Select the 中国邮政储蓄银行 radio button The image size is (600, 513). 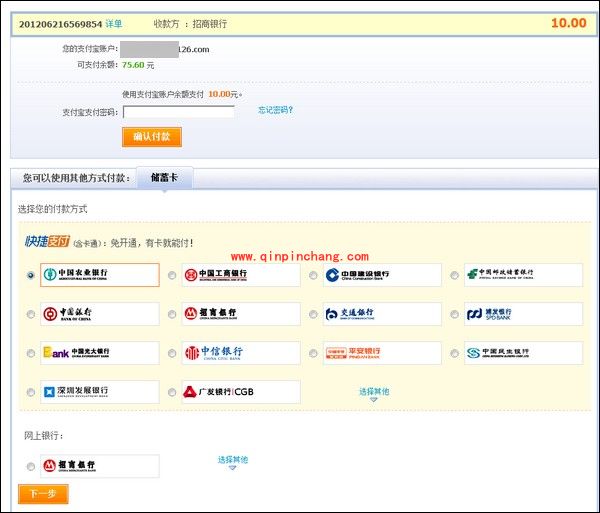click(454, 275)
